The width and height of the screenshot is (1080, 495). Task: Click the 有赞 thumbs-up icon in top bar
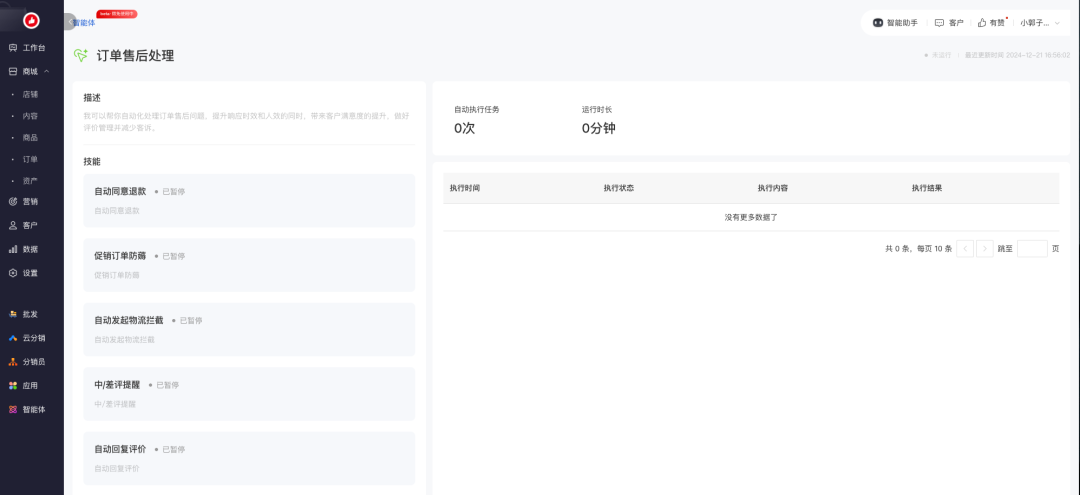coord(982,22)
